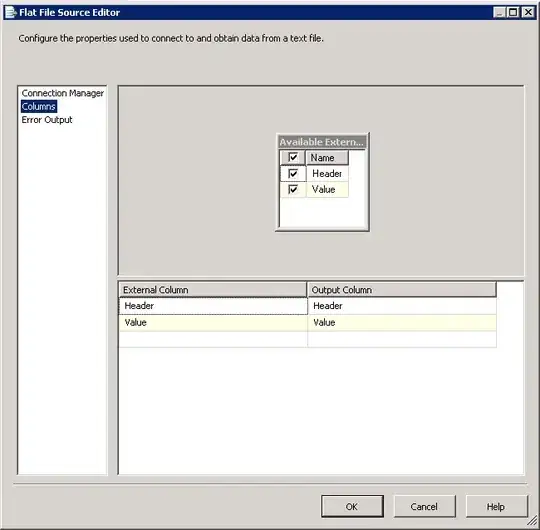Select the Columns page

point(39,106)
